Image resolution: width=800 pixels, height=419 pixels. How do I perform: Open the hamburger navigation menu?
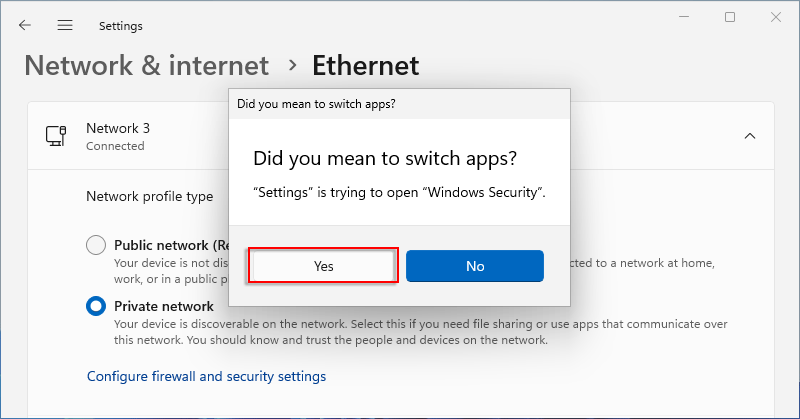(x=65, y=25)
